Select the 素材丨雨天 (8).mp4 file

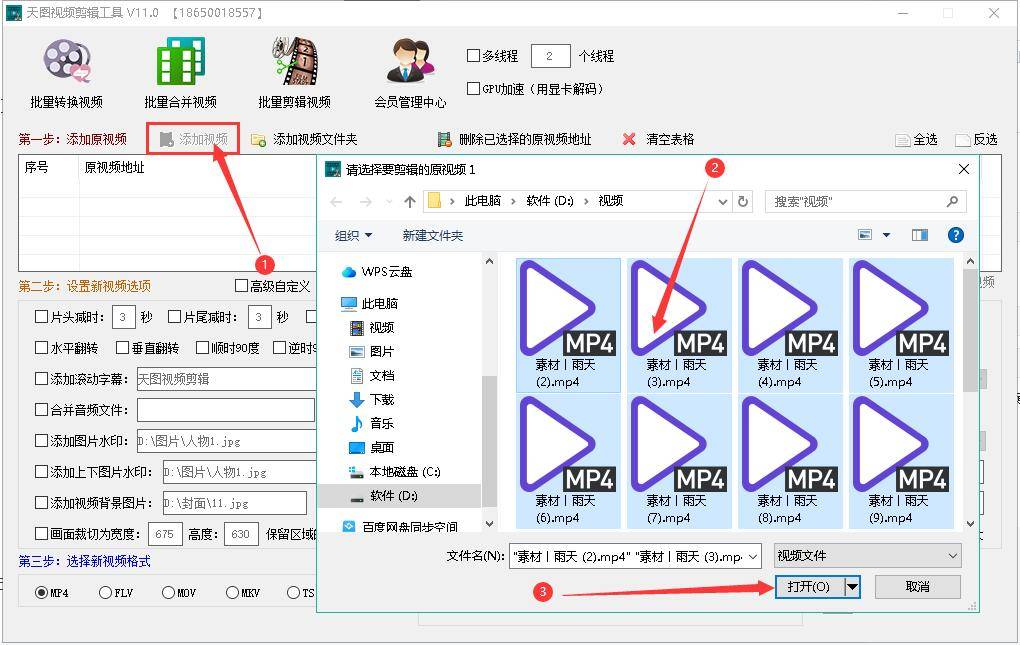point(790,461)
